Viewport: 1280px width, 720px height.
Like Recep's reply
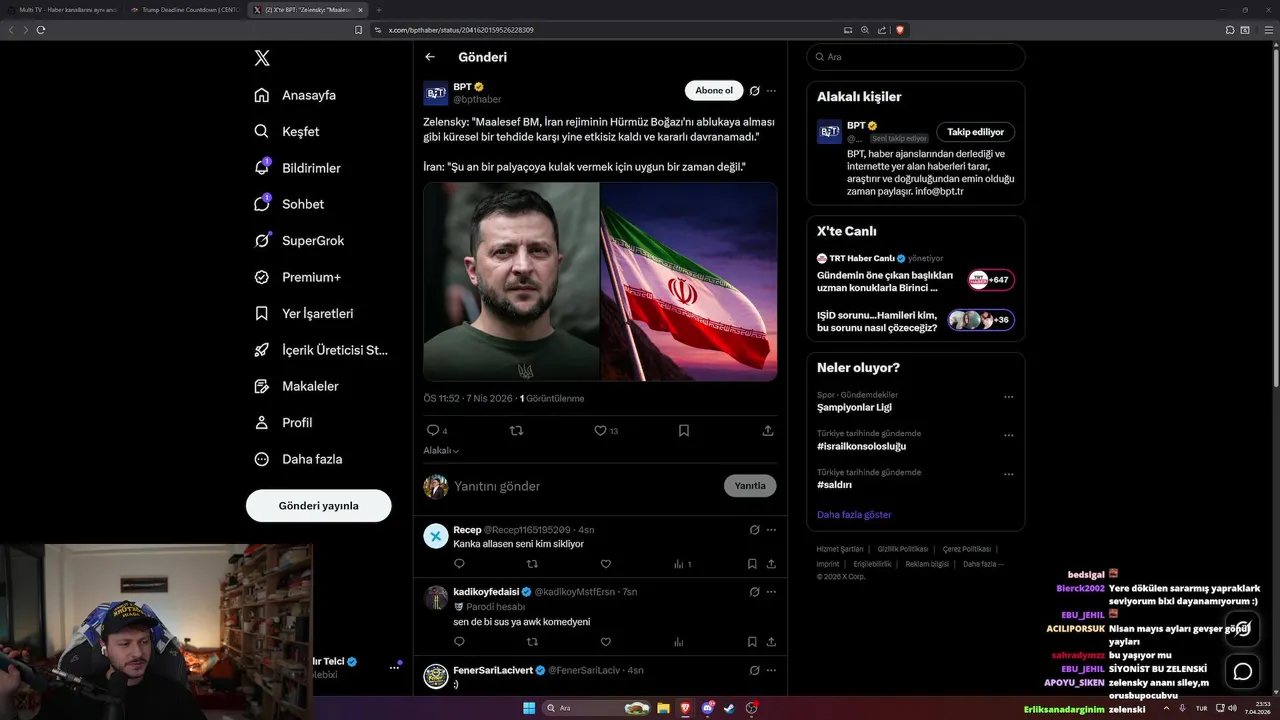tap(605, 564)
